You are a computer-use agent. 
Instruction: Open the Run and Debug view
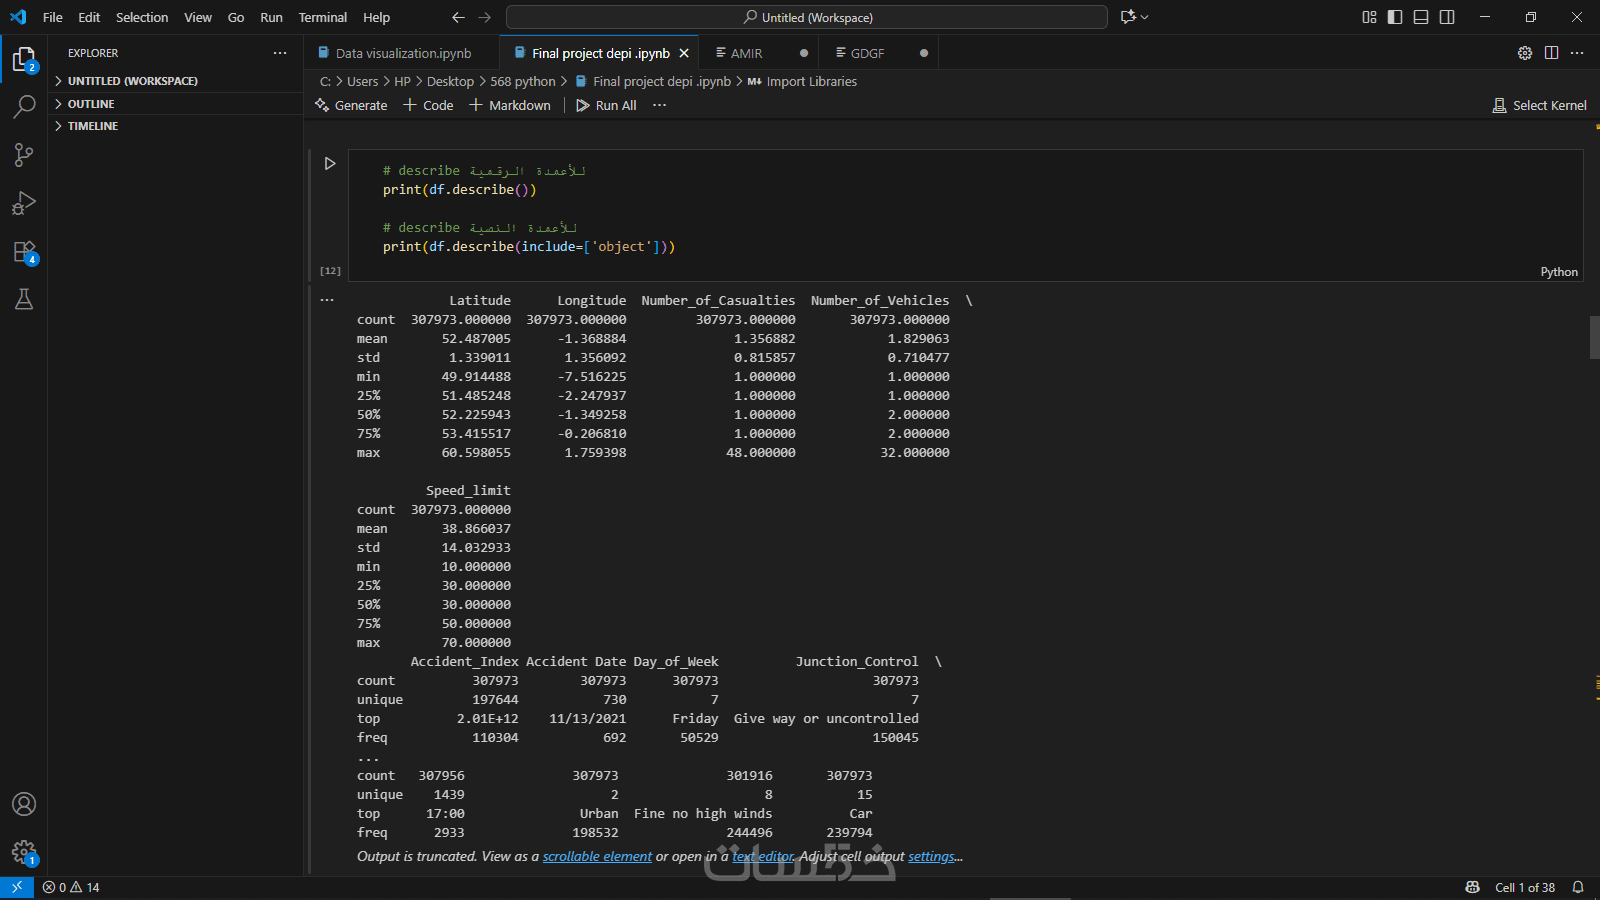pos(24,203)
